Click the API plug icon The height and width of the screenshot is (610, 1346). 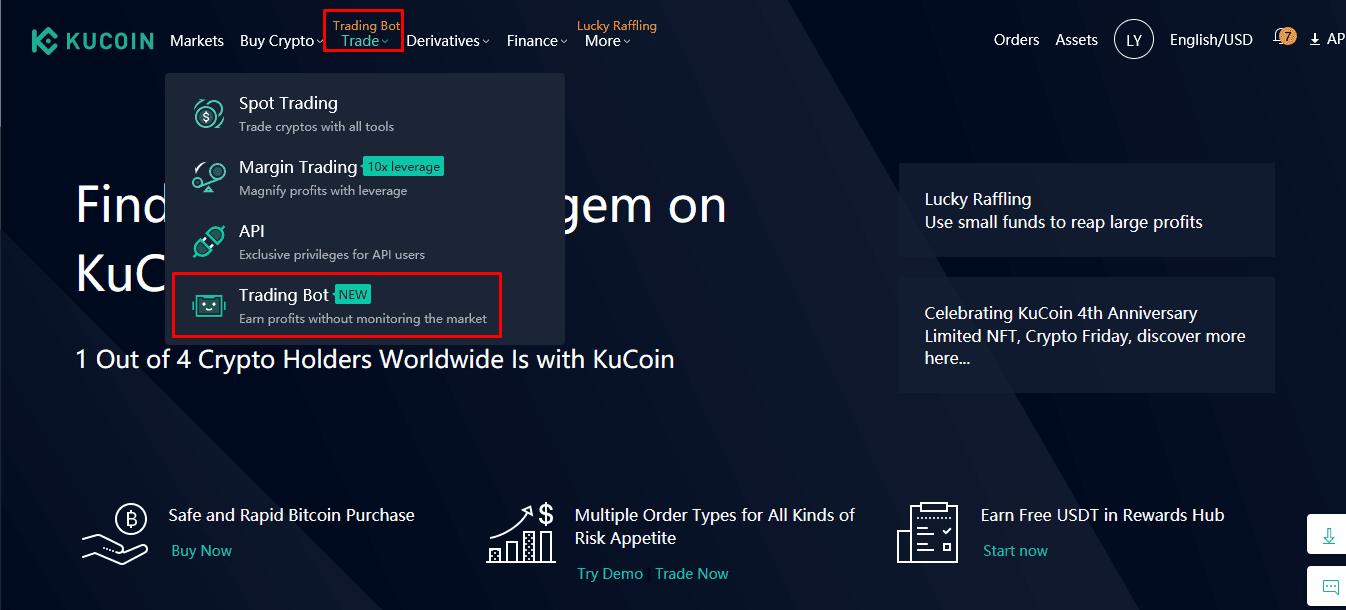click(x=208, y=242)
